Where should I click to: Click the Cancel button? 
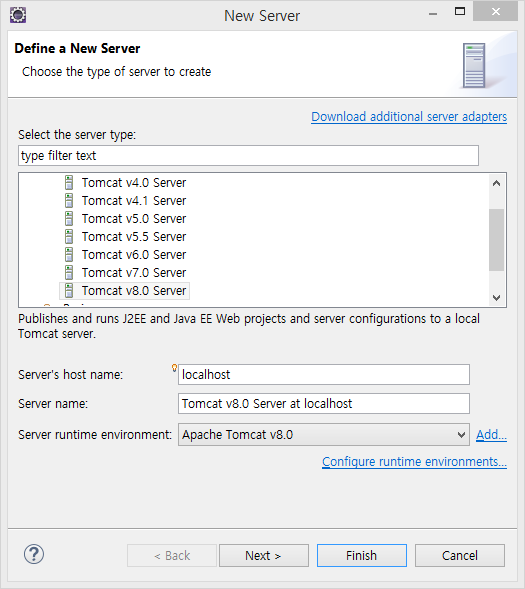click(x=460, y=555)
